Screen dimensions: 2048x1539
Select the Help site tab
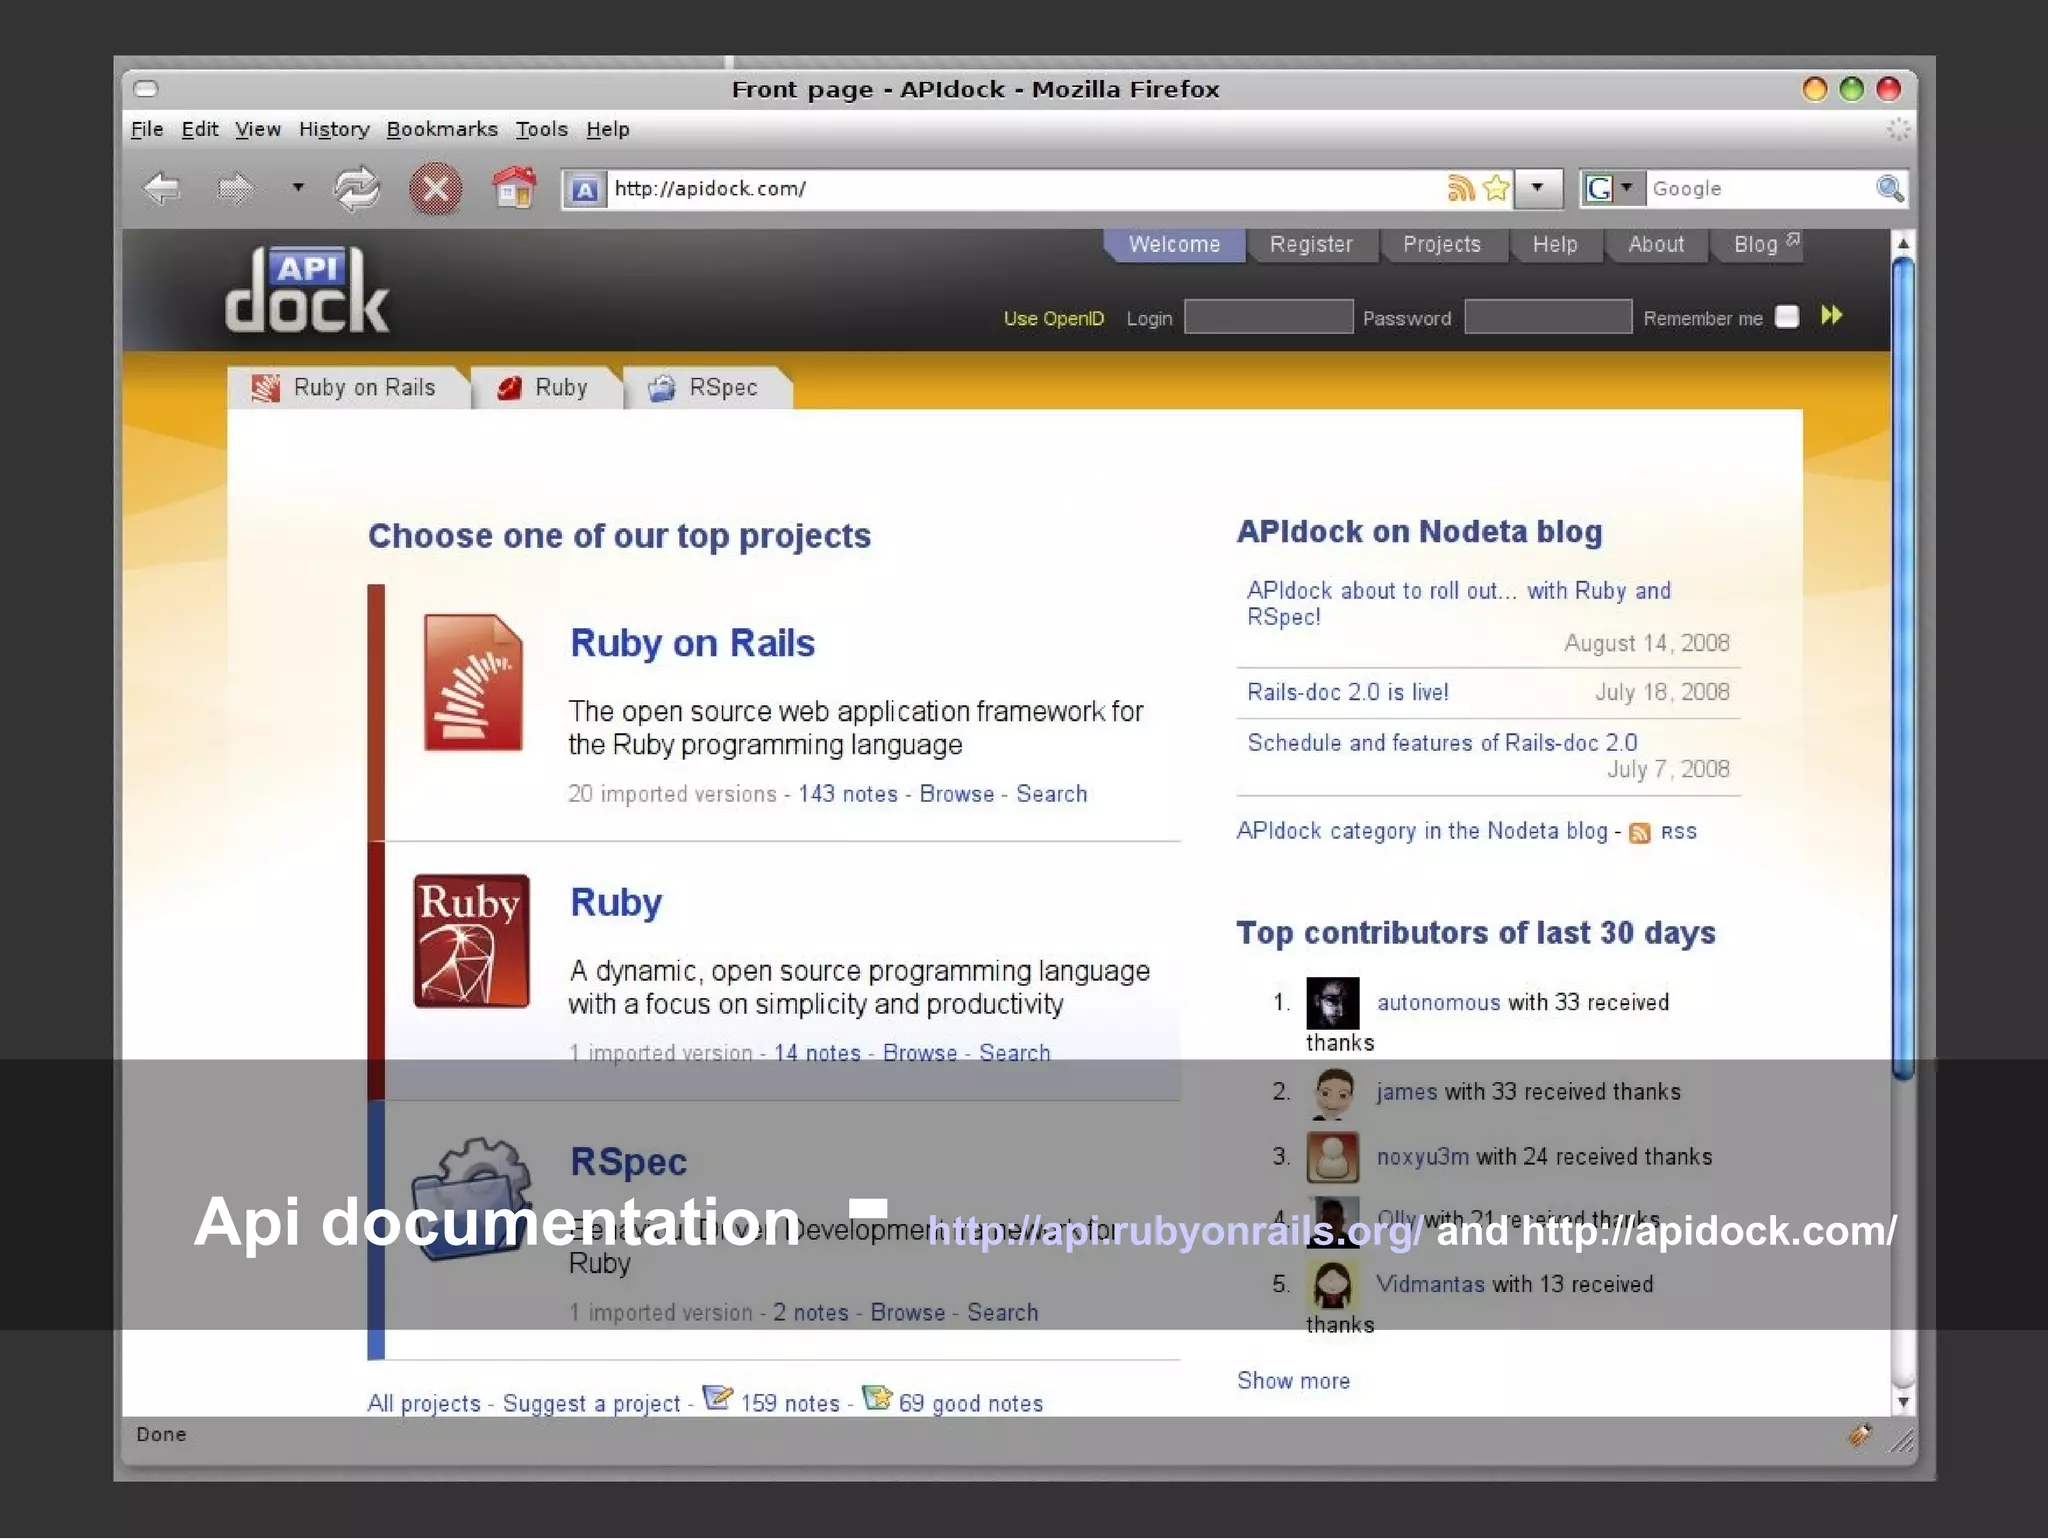coord(1555,245)
